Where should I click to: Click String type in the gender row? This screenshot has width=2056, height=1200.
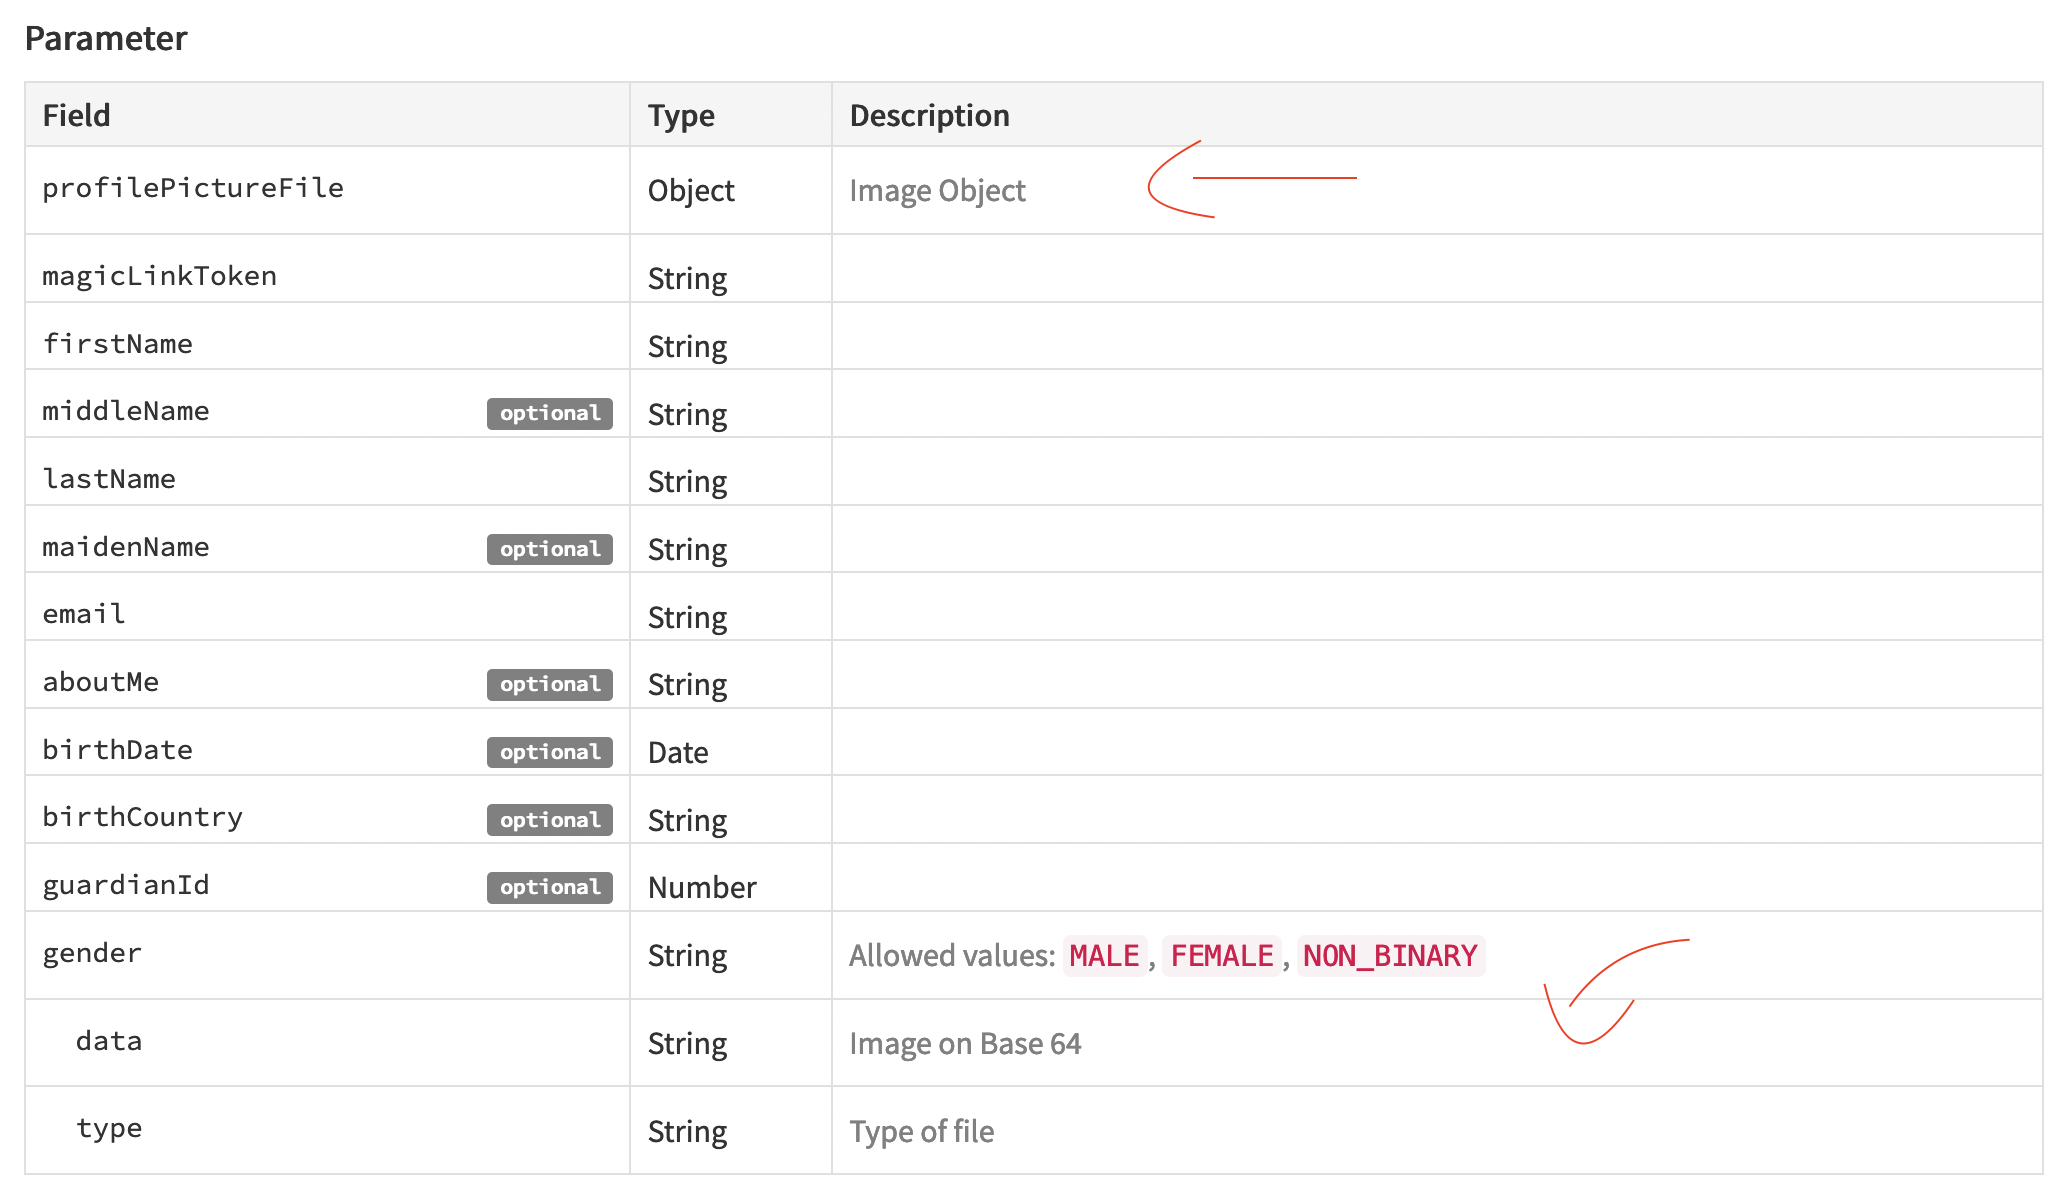tap(687, 956)
